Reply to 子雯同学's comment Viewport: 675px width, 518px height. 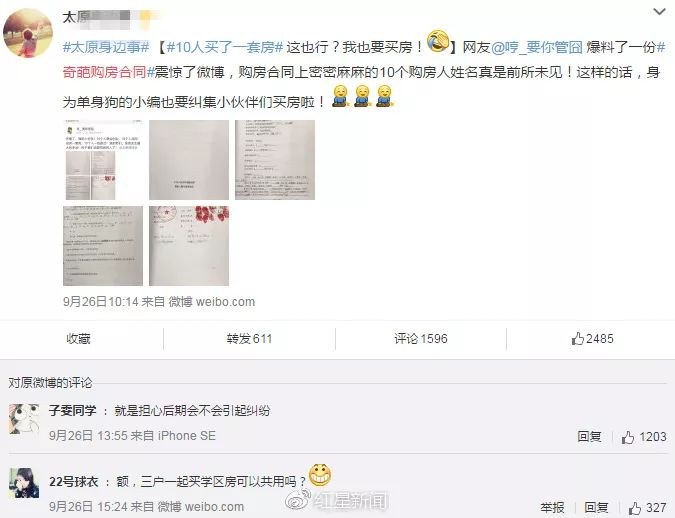pyautogui.click(x=589, y=437)
